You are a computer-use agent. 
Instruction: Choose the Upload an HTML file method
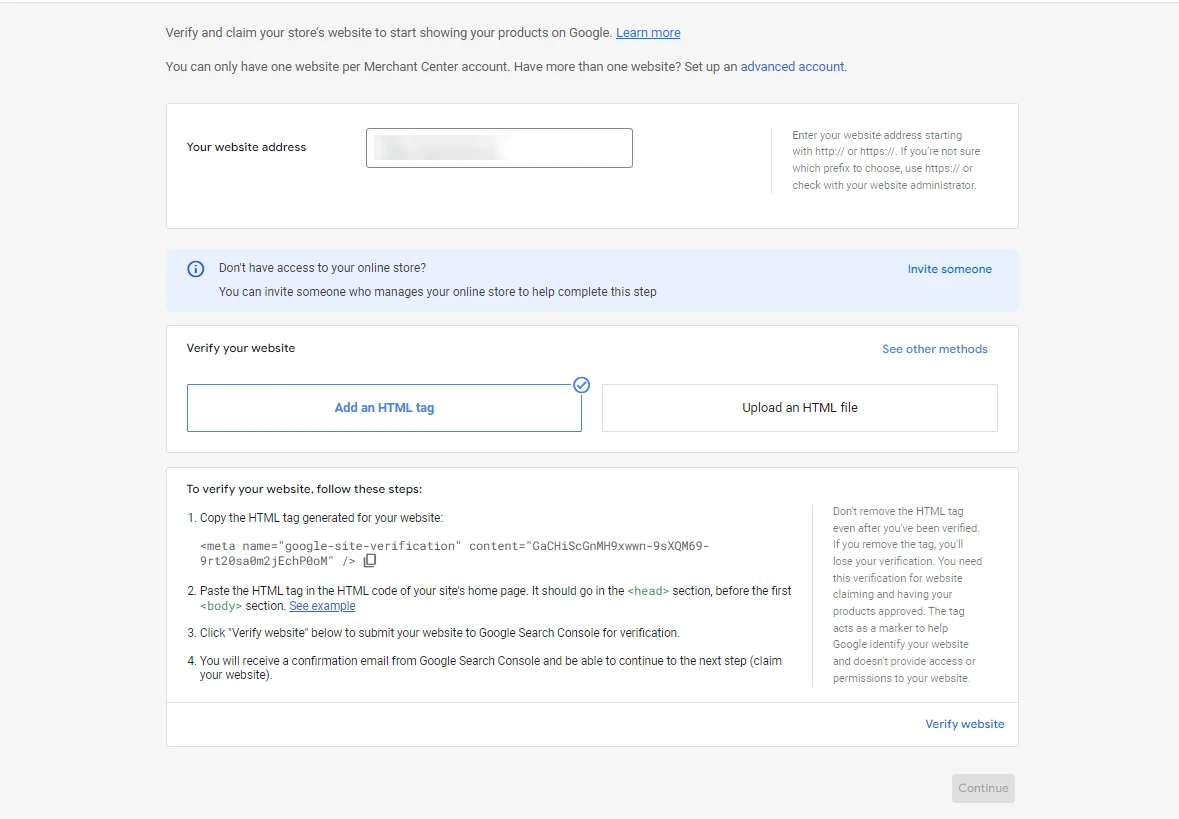(799, 408)
